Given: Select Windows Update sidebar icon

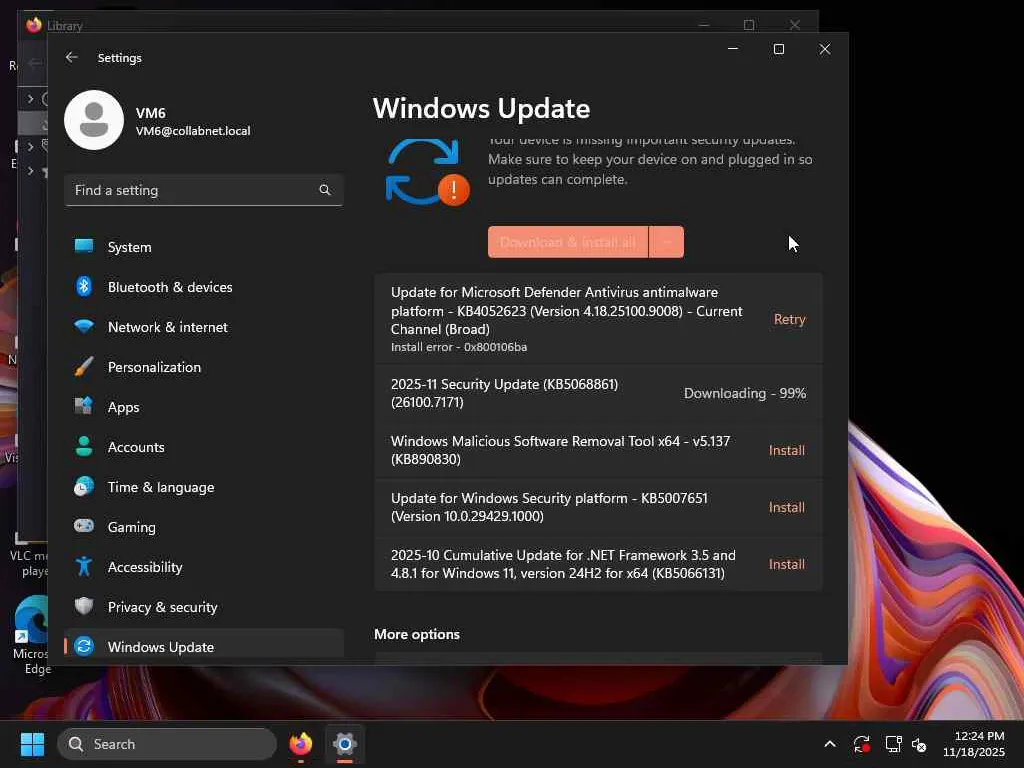Looking at the screenshot, I should (x=84, y=647).
